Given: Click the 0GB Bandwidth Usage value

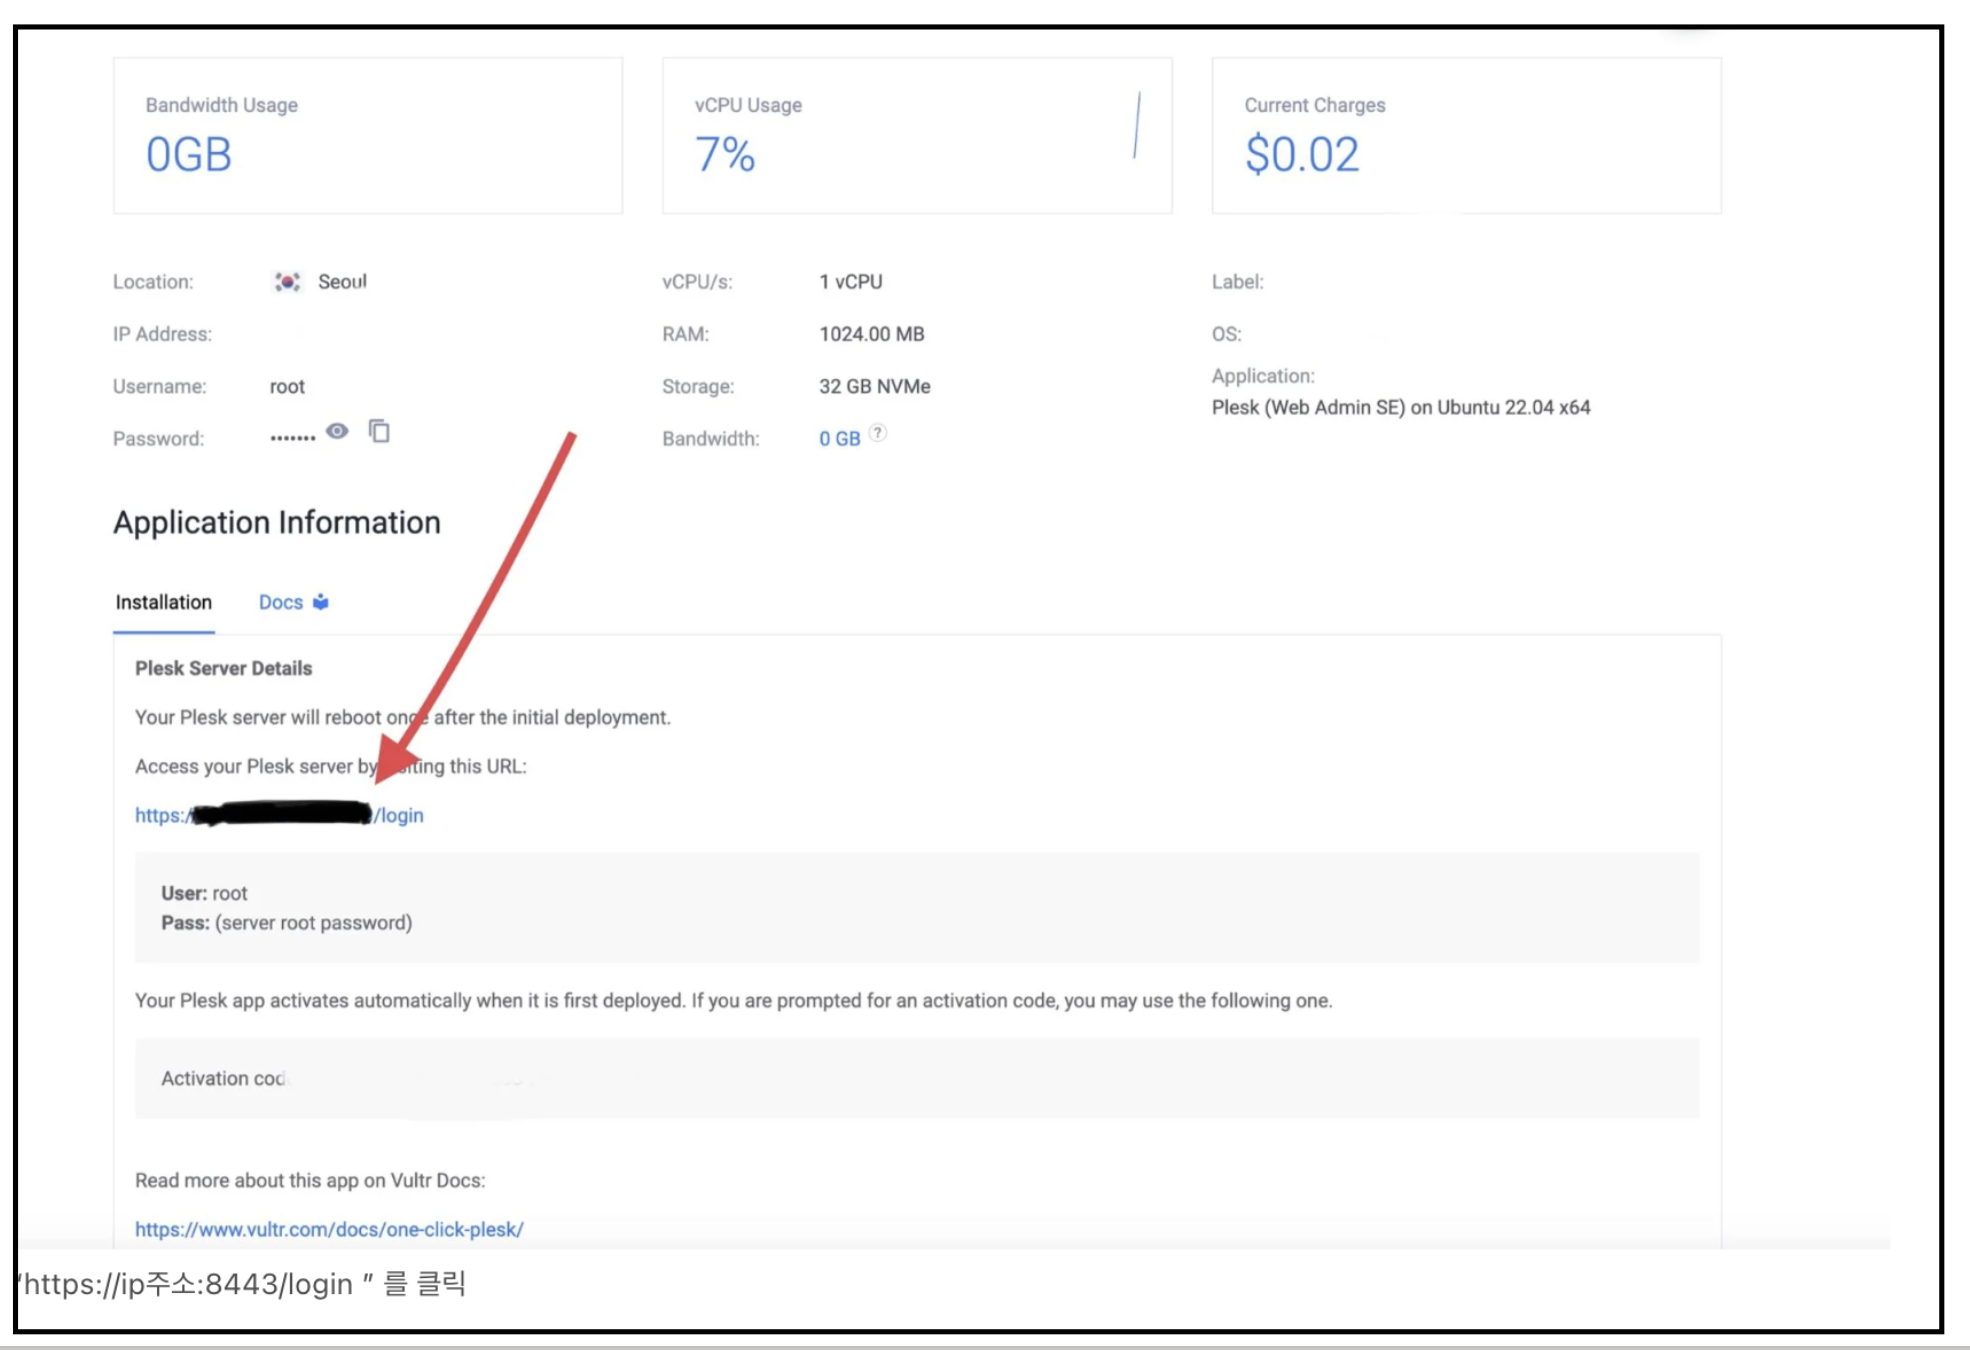Looking at the screenshot, I should (189, 155).
